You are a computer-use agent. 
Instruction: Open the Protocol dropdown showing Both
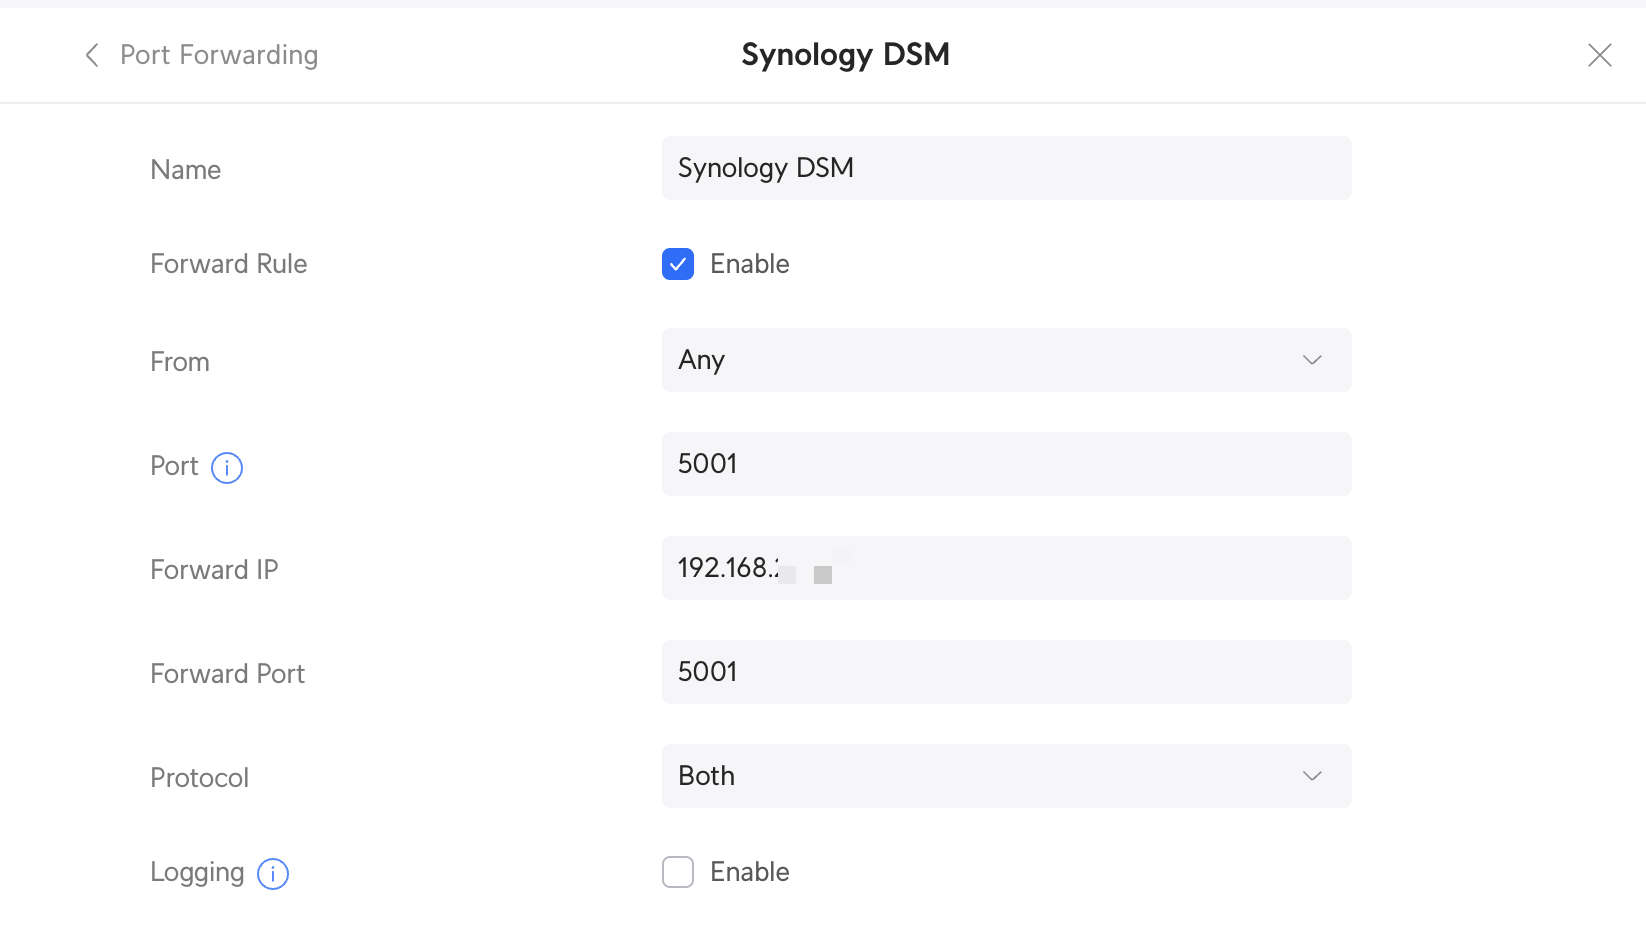coord(1005,776)
